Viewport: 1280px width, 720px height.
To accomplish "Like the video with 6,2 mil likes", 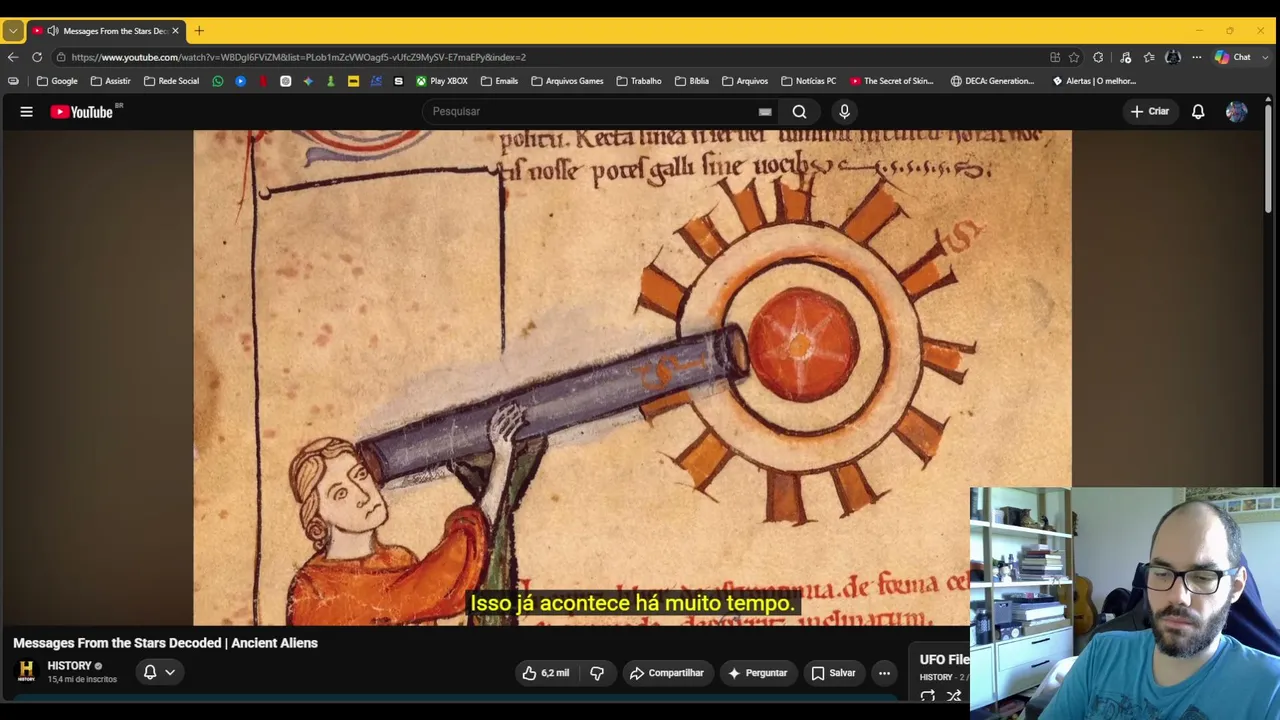I will [x=545, y=673].
